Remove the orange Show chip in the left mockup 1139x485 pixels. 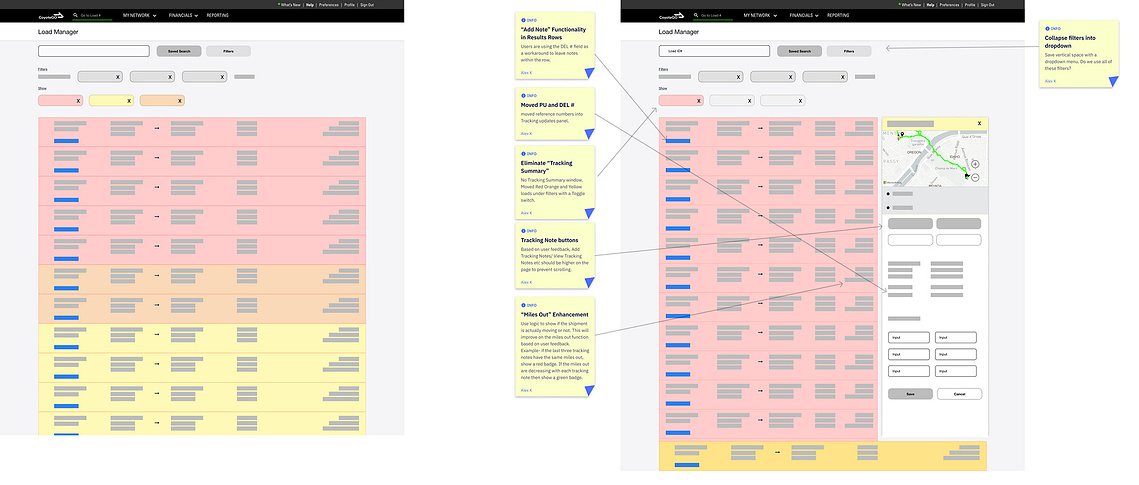[x=179, y=101]
